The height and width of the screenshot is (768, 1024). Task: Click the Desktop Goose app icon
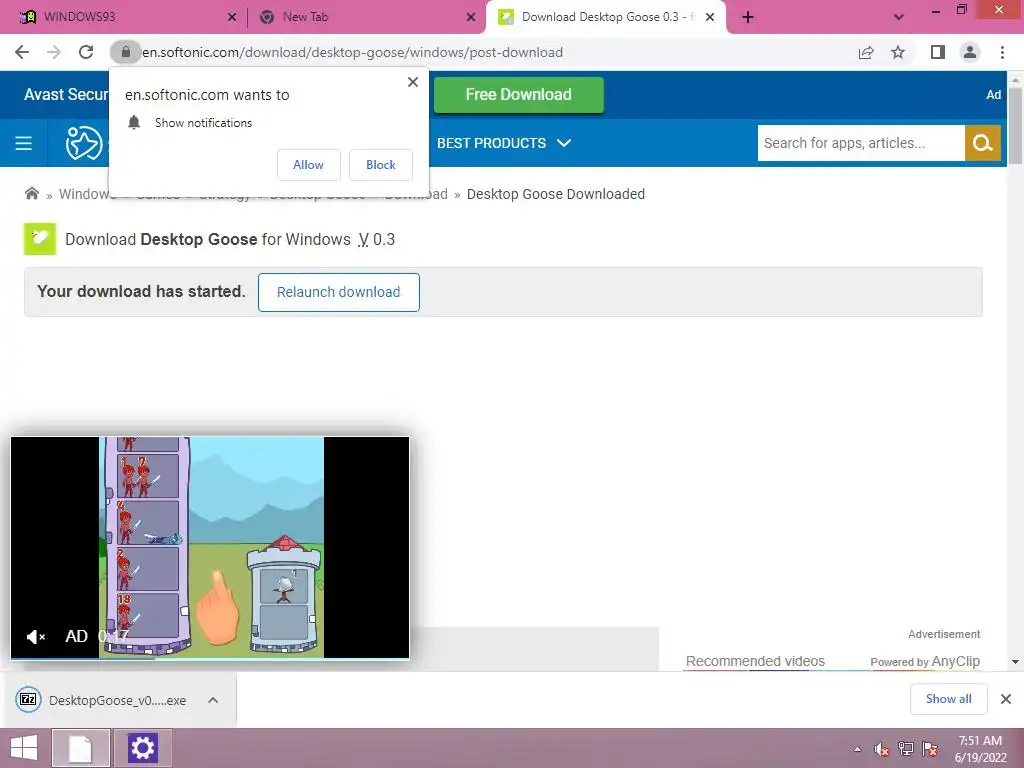coord(40,239)
